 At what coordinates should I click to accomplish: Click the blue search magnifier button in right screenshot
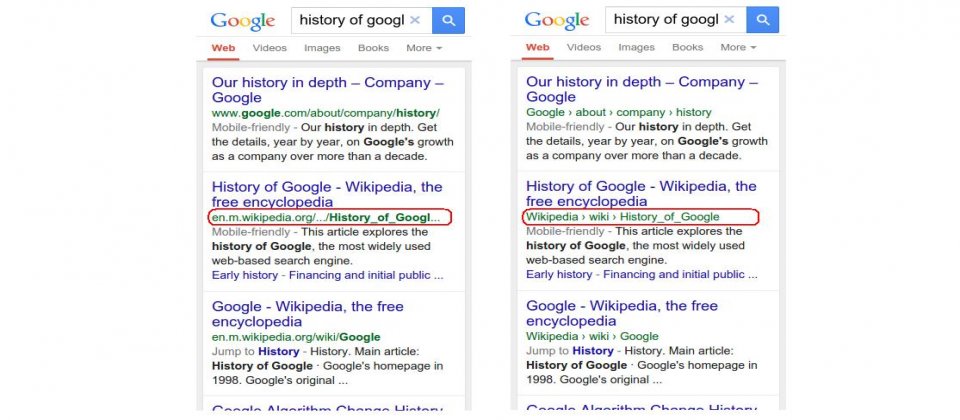pos(762,20)
